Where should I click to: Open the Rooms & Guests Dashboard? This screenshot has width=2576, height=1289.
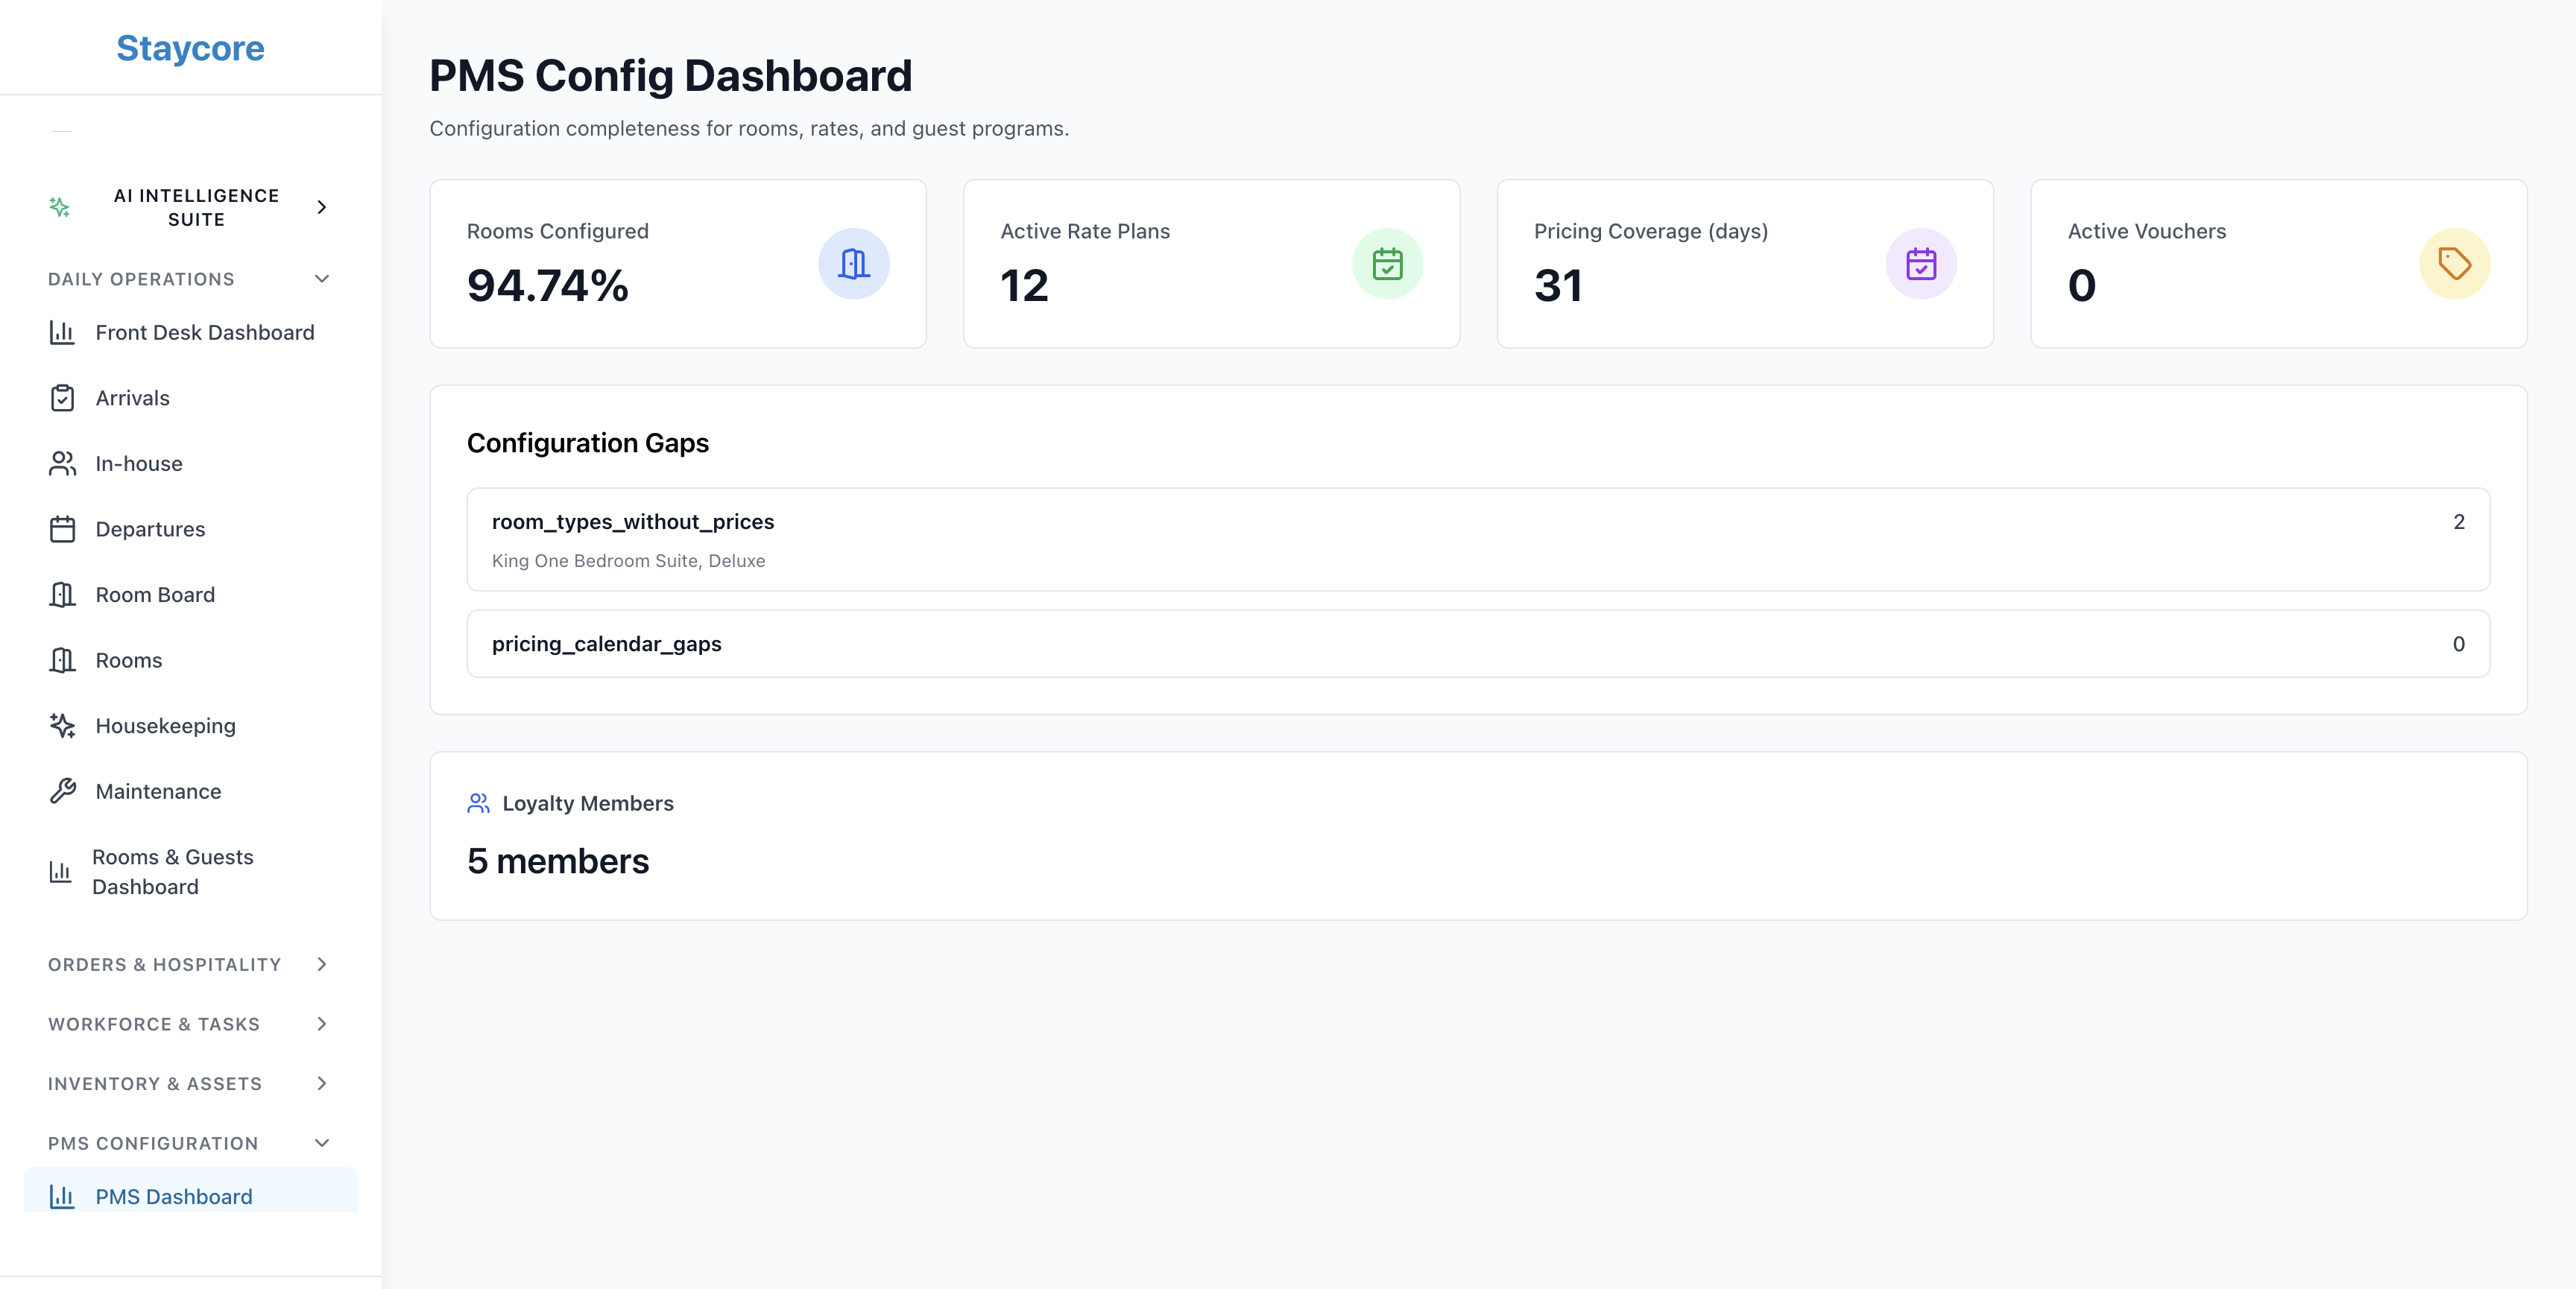coord(172,872)
